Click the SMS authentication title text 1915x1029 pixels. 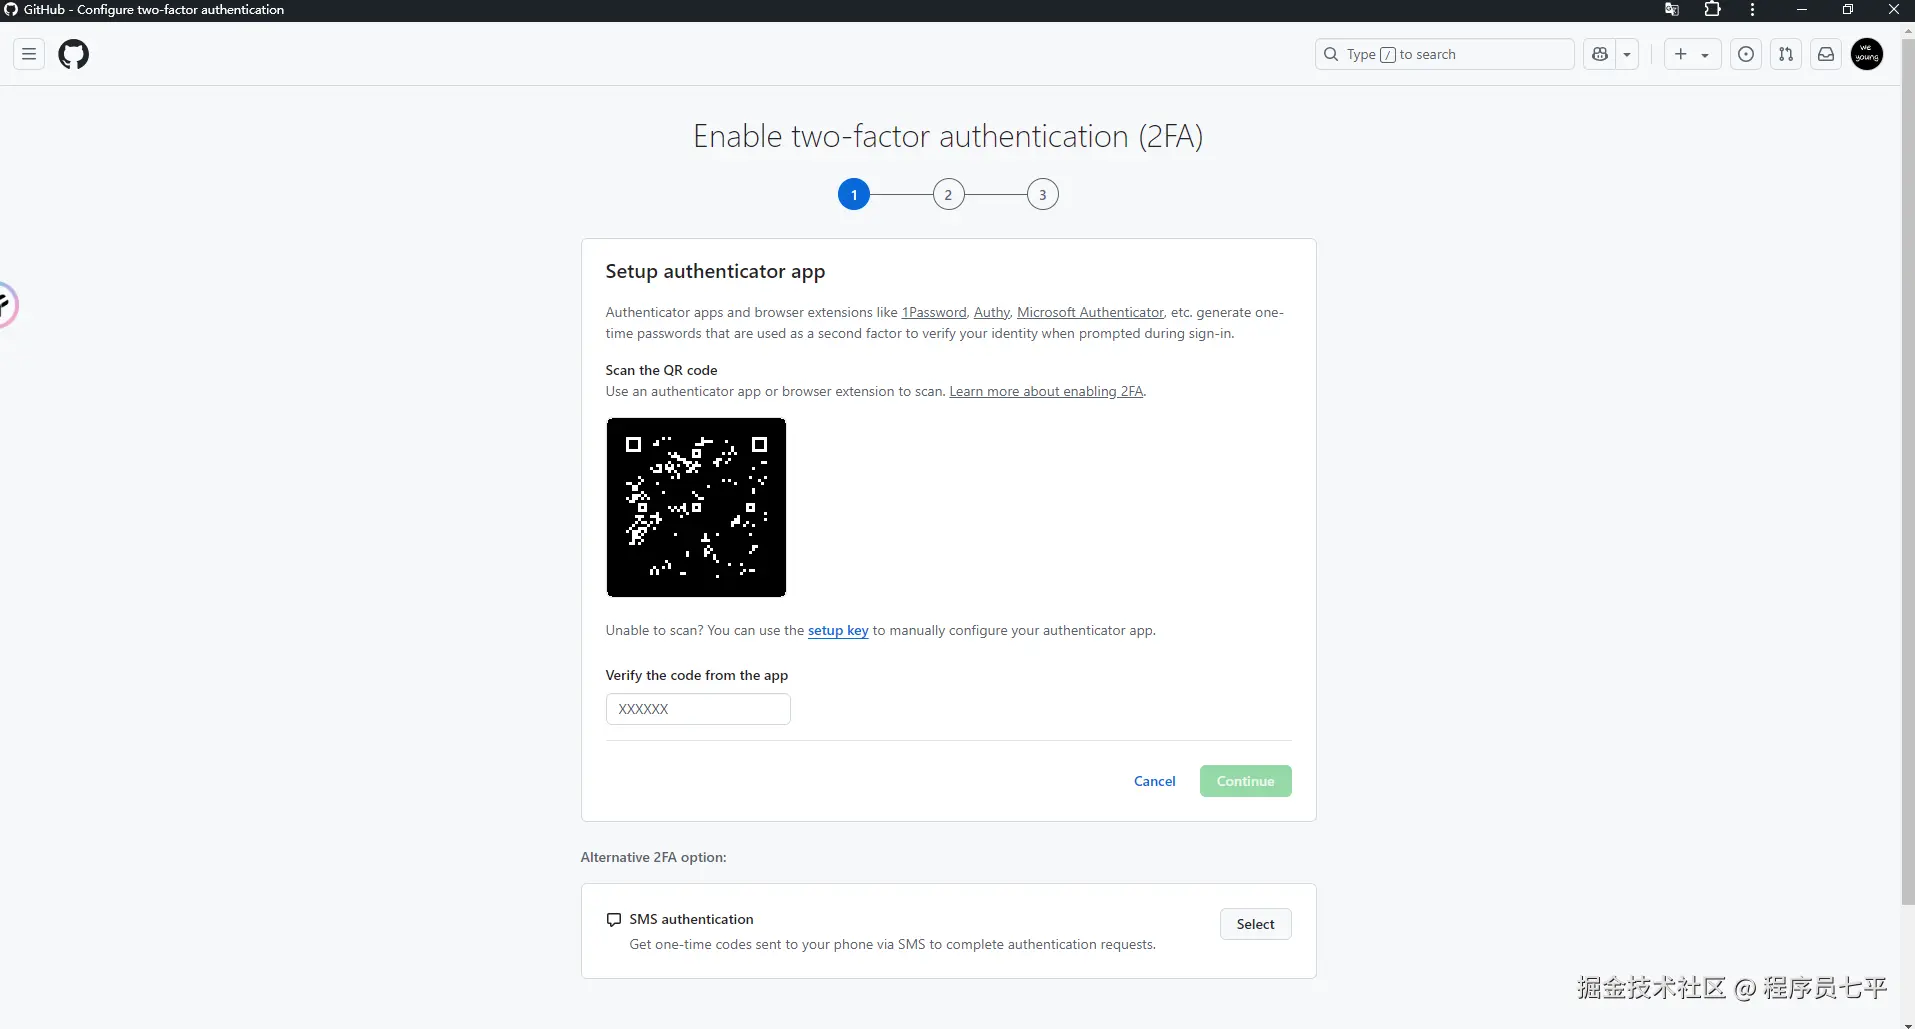click(x=691, y=919)
